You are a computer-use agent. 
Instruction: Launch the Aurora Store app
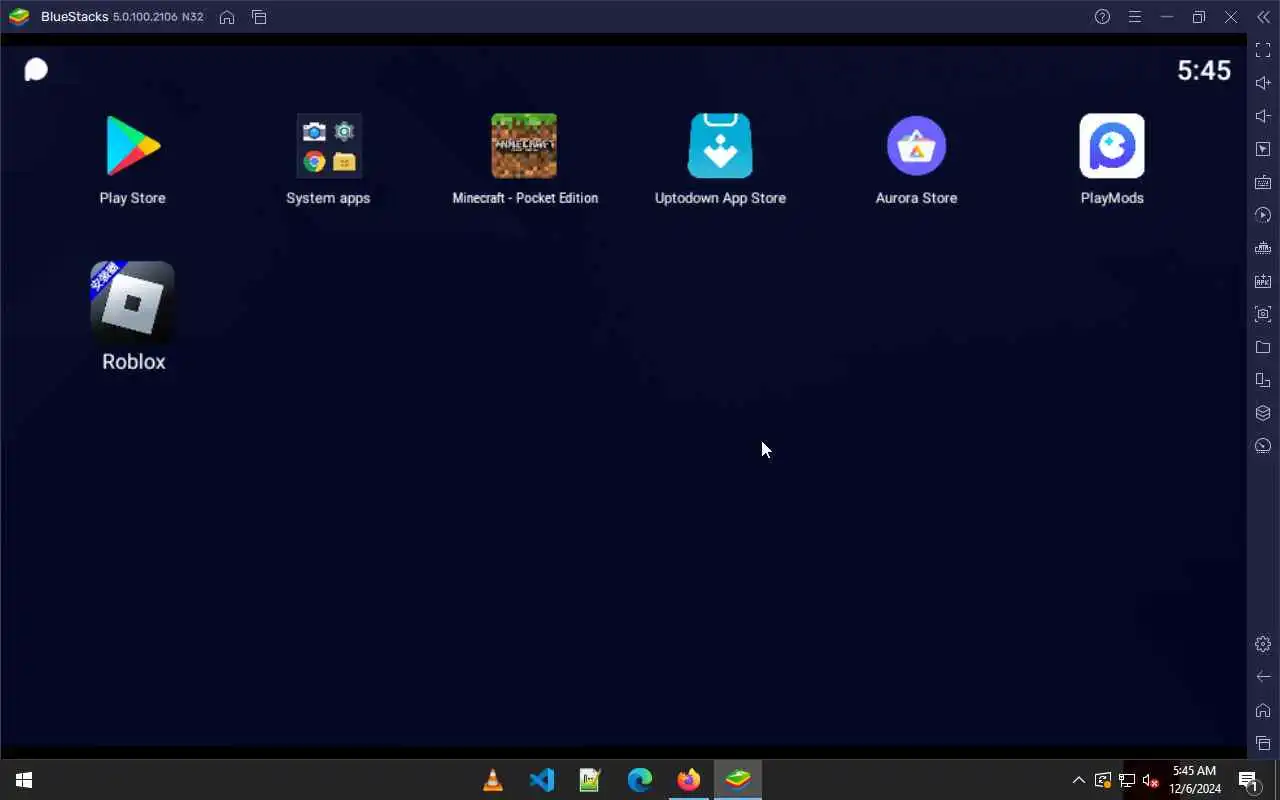coord(916,146)
